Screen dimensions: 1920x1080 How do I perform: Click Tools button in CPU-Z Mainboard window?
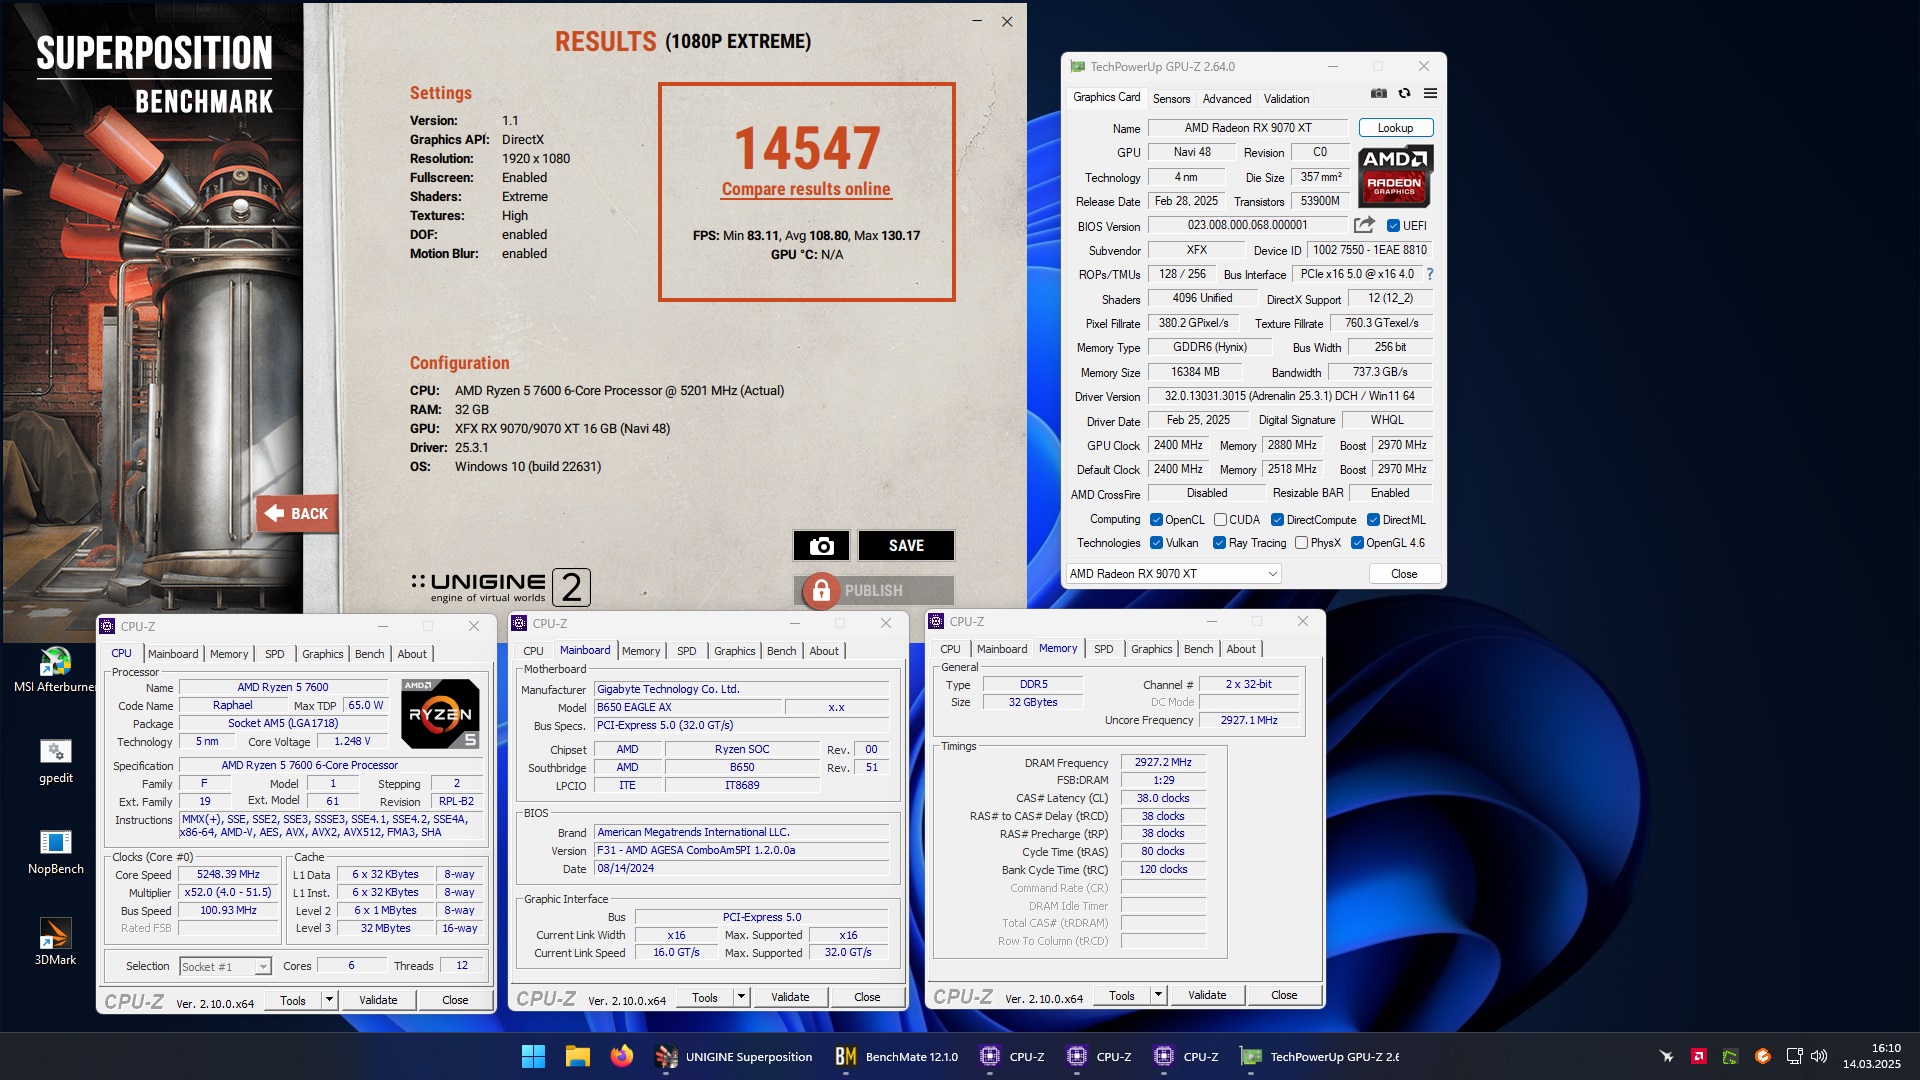705,997
